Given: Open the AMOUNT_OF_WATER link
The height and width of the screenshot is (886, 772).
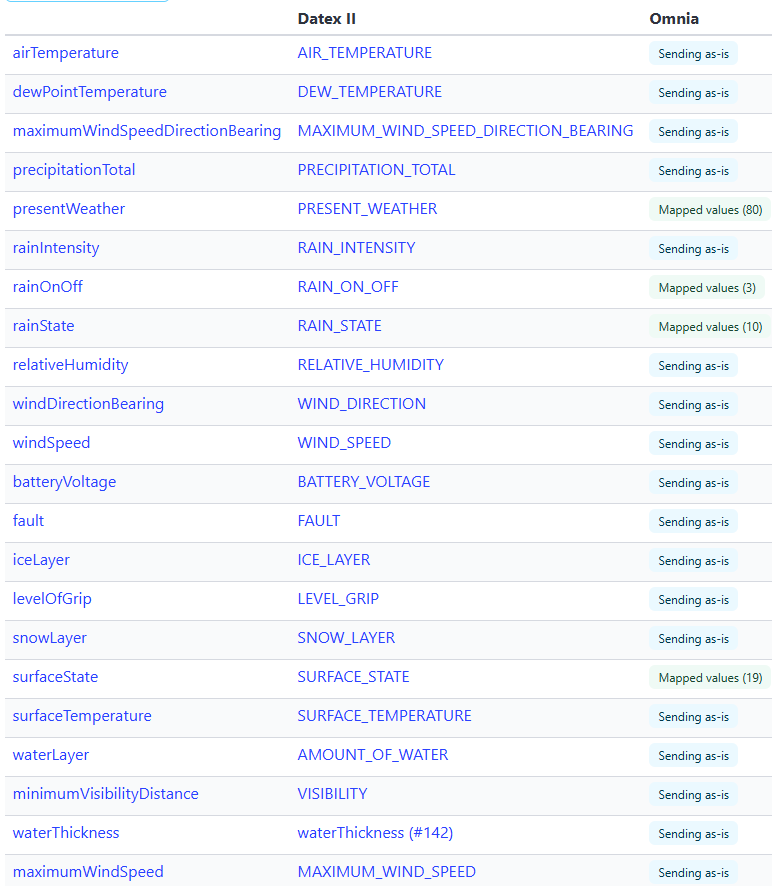Looking at the screenshot, I should click(373, 755).
